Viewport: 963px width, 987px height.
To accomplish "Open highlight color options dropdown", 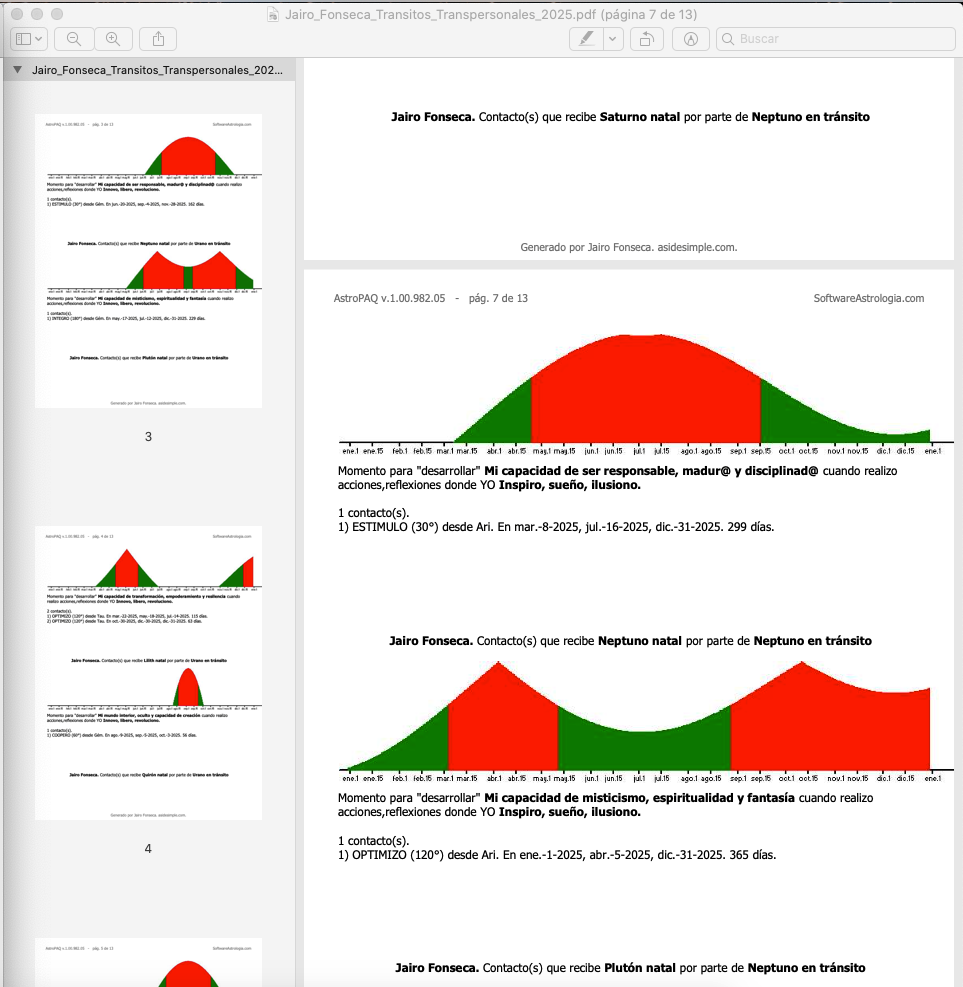I will [x=613, y=39].
